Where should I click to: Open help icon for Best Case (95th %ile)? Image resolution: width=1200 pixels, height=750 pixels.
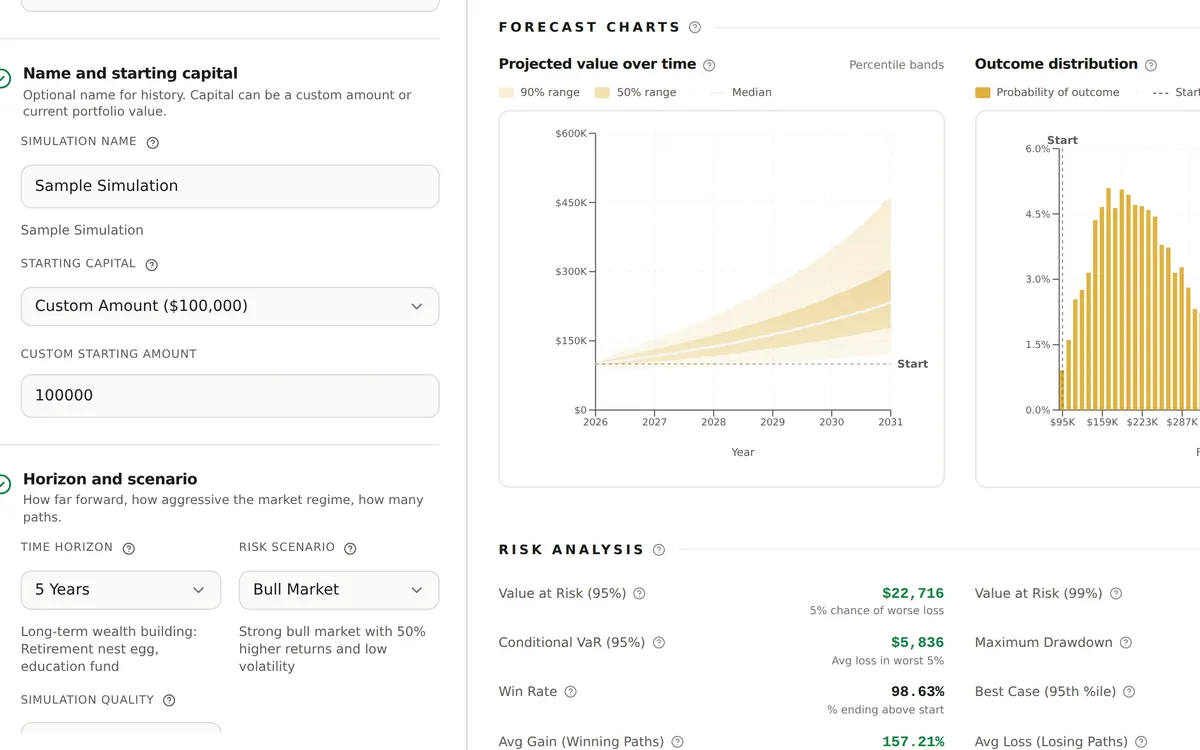pyautogui.click(x=1129, y=692)
